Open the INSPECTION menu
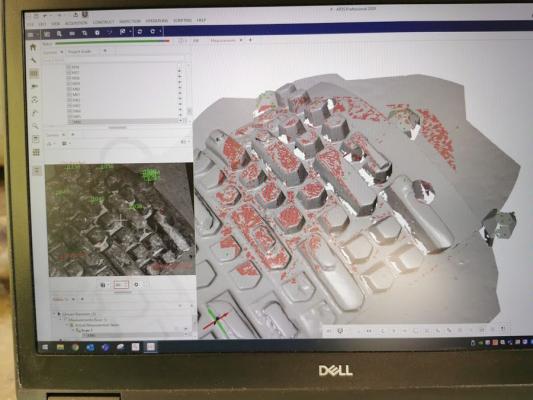 (130, 21)
